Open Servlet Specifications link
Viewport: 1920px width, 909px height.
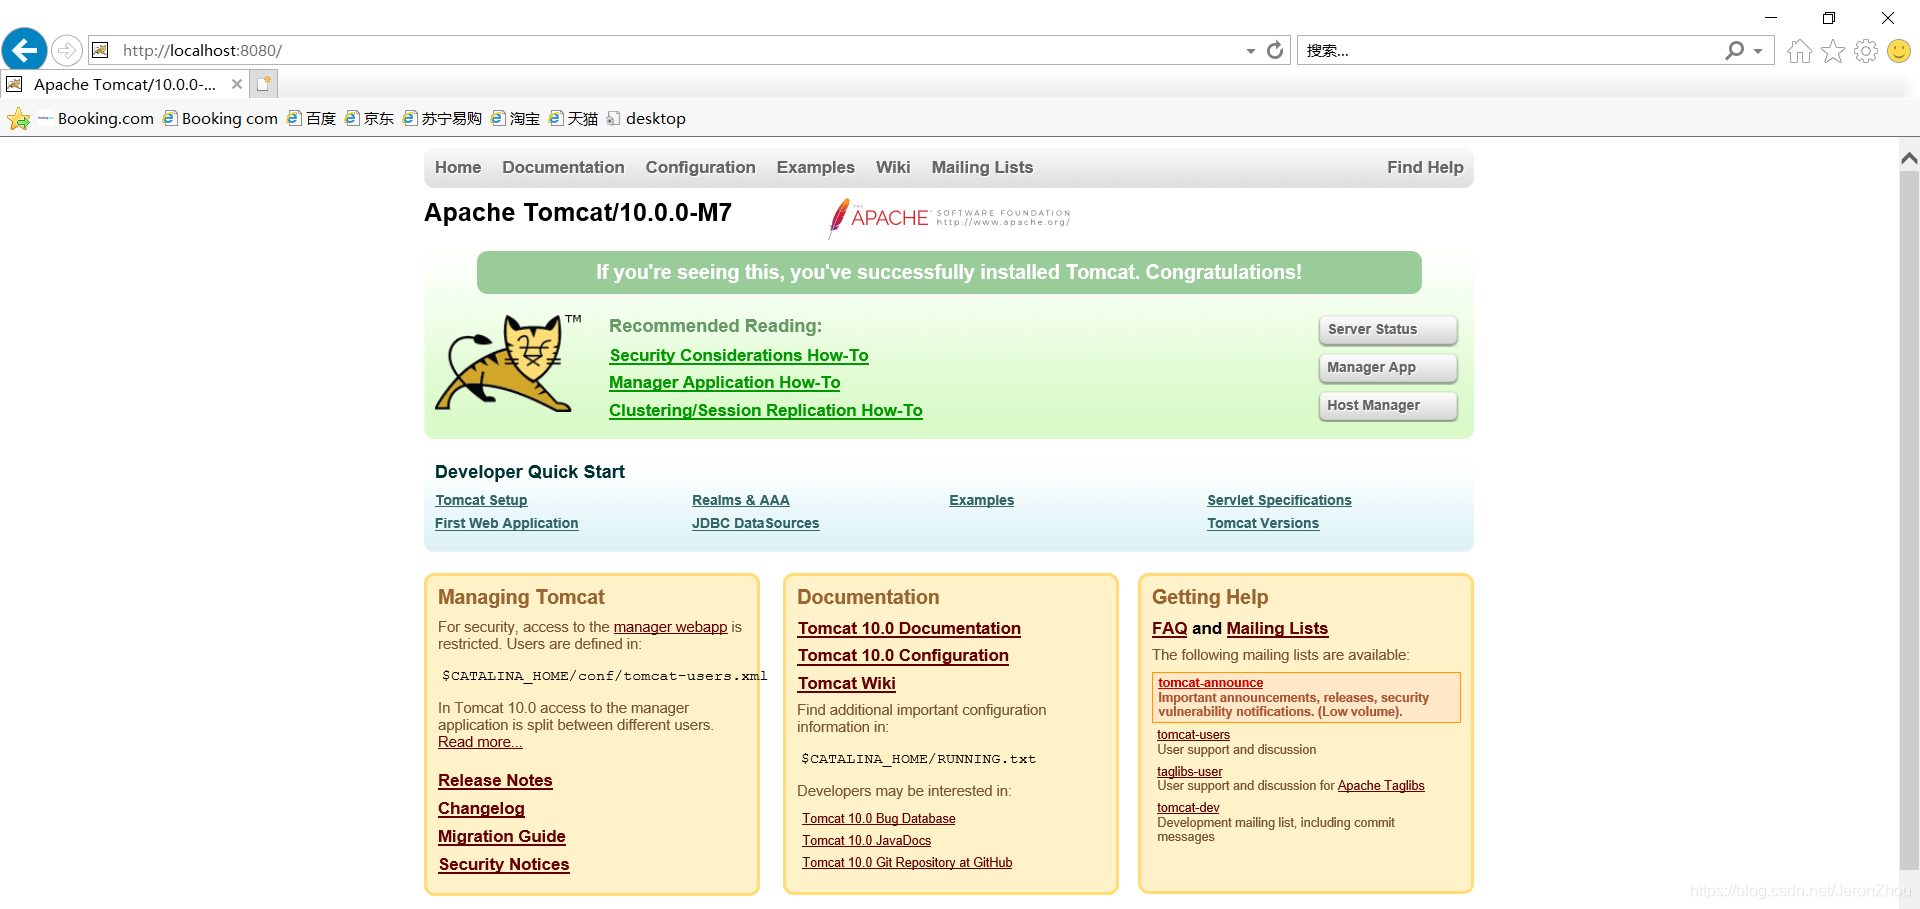(1279, 500)
